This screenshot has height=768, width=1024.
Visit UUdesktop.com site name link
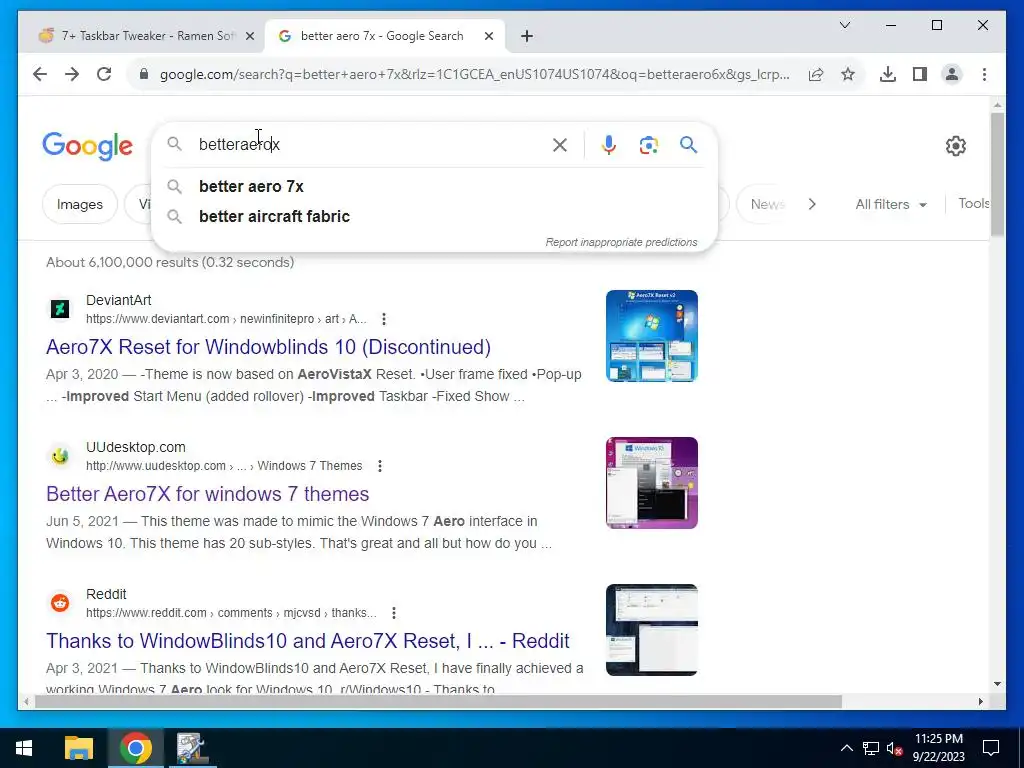pyautogui.click(x=136, y=447)
